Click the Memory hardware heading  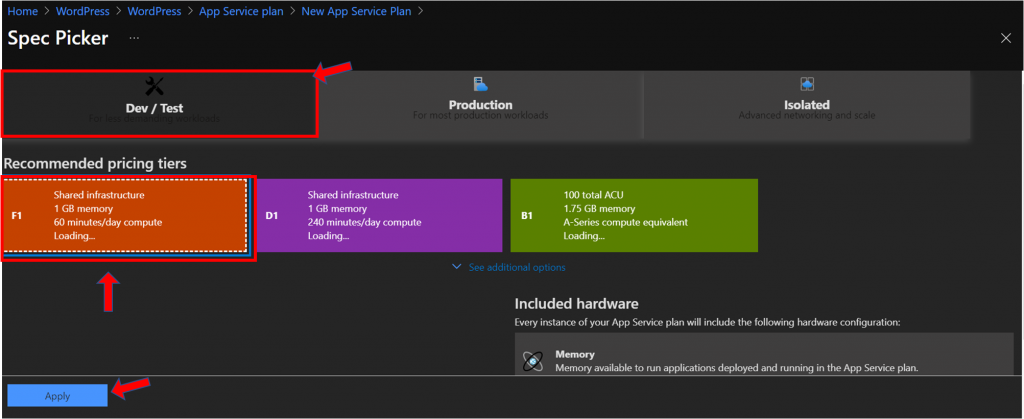click(x=575, y=354)
